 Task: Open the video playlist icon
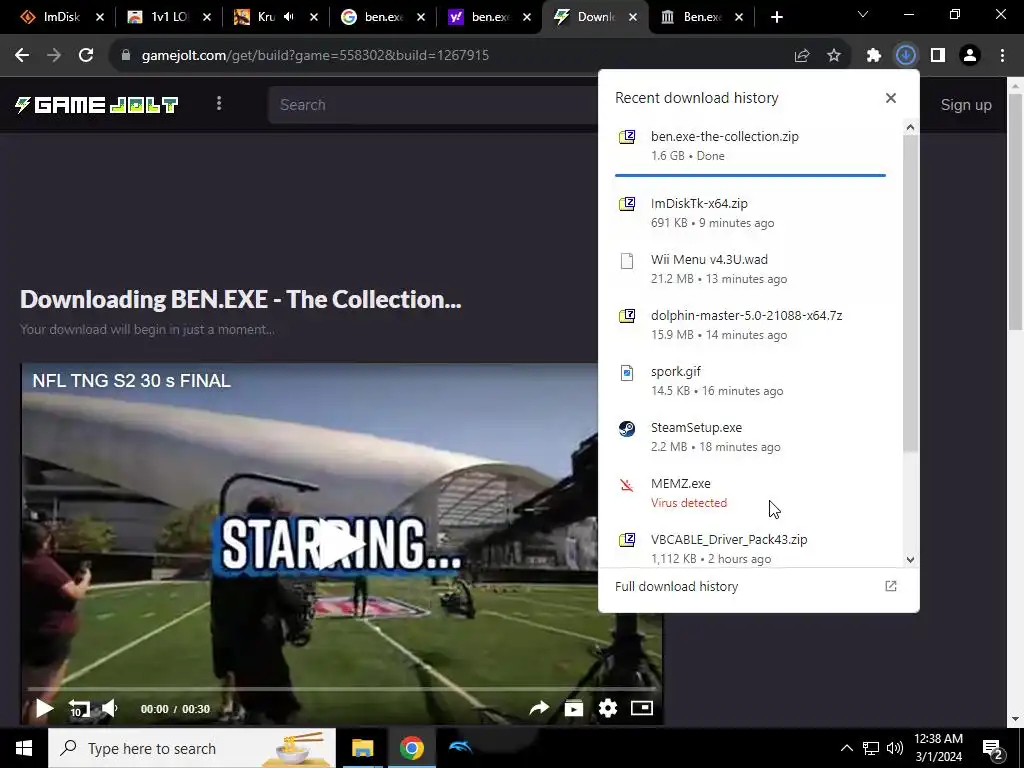coord(573,708)
